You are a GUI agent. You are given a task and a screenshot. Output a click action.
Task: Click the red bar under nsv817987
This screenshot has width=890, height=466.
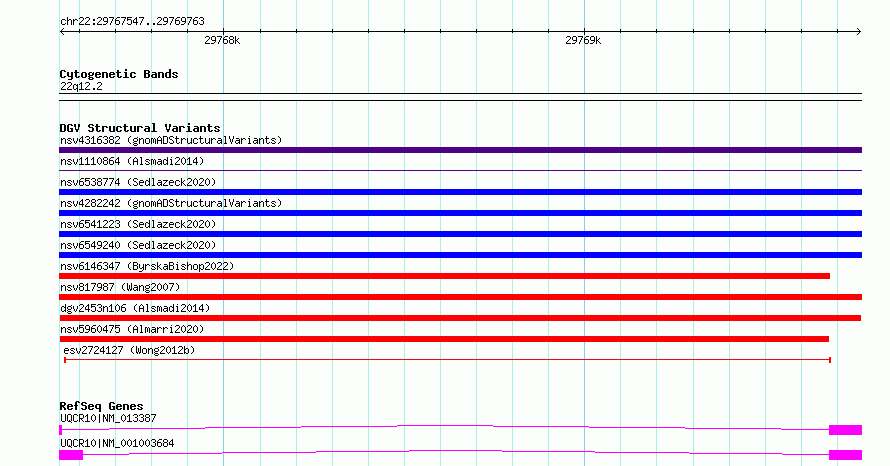coord(460,297)
